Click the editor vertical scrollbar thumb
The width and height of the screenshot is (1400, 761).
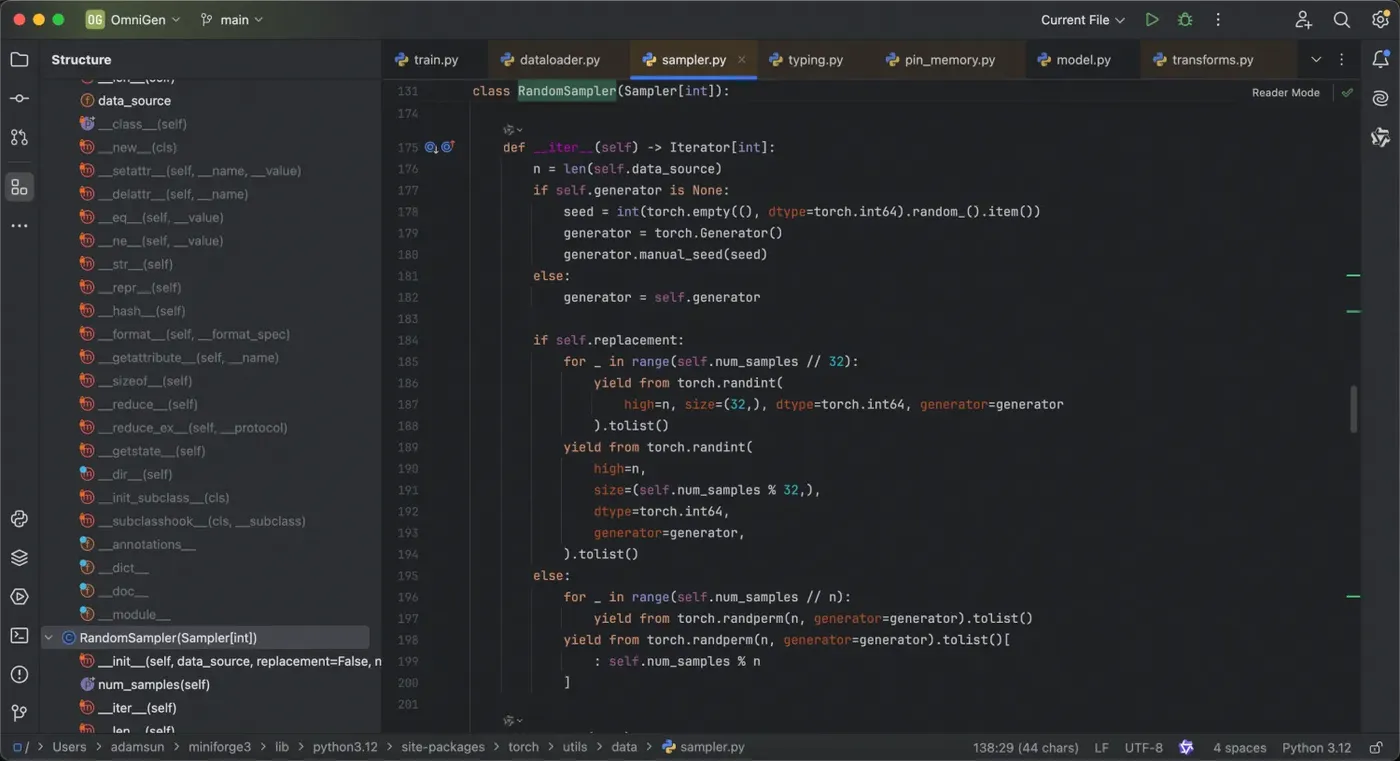point(1354,409)
